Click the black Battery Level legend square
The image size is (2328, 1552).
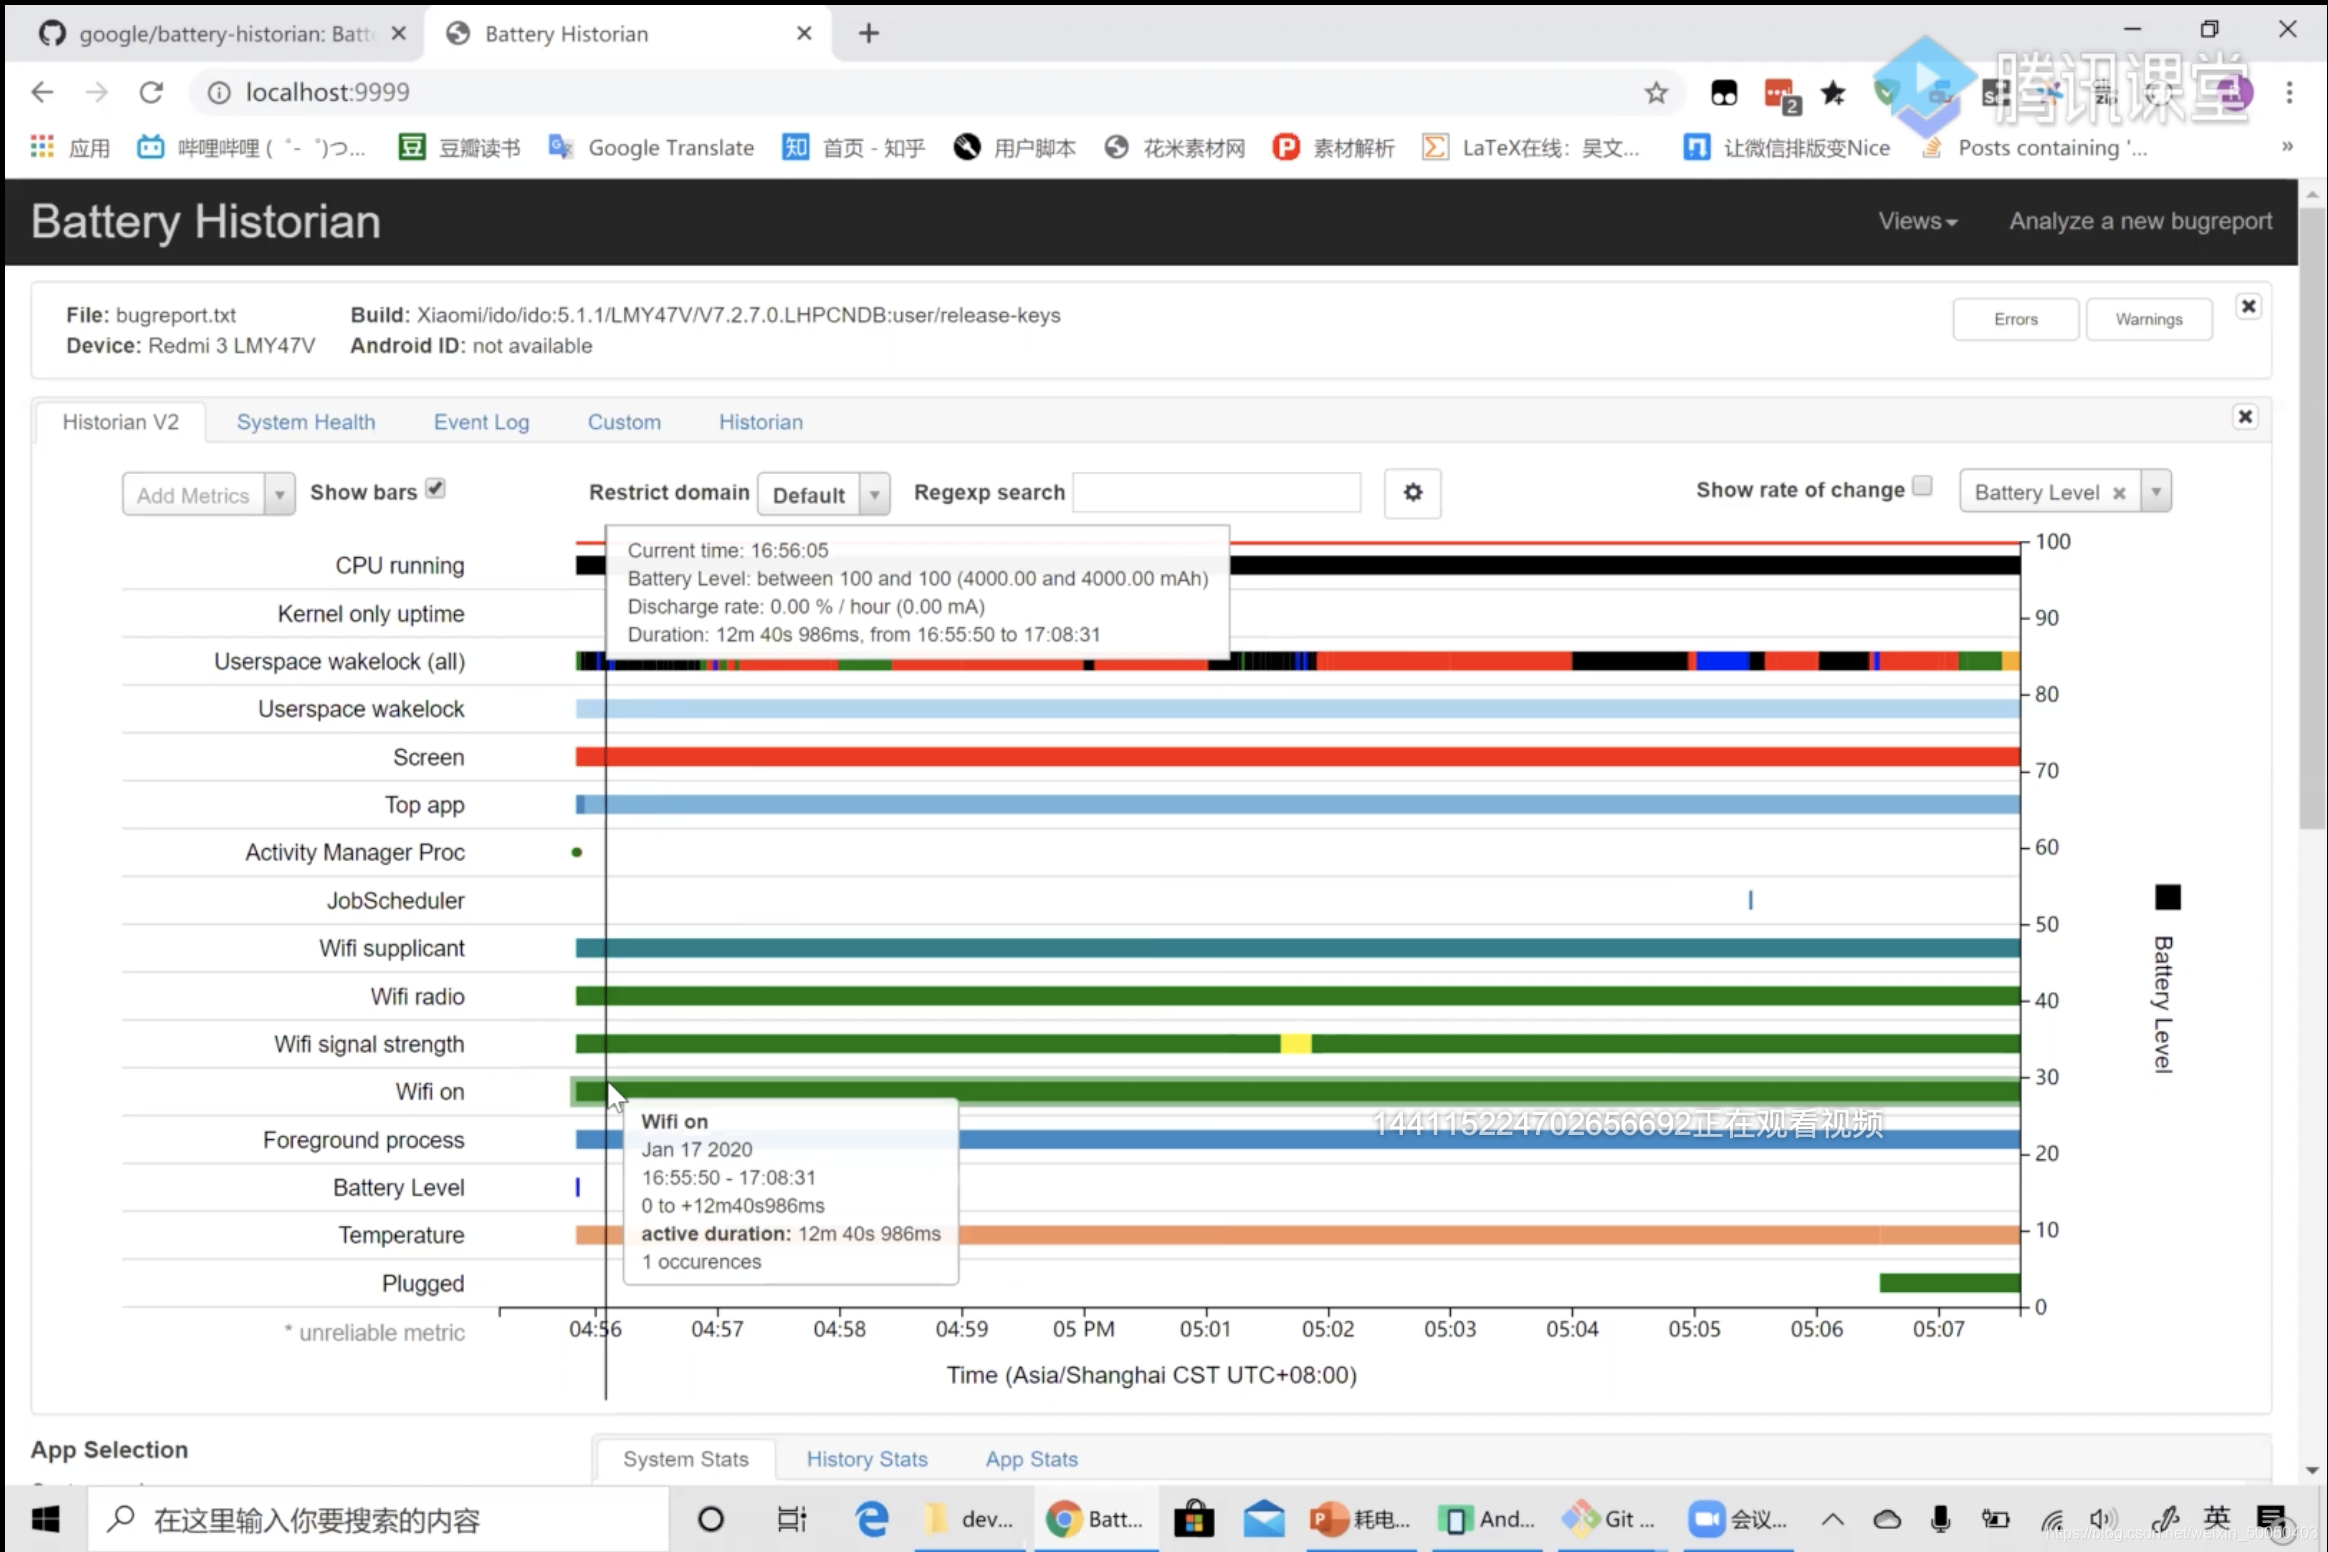click(x=2167, y=897)
